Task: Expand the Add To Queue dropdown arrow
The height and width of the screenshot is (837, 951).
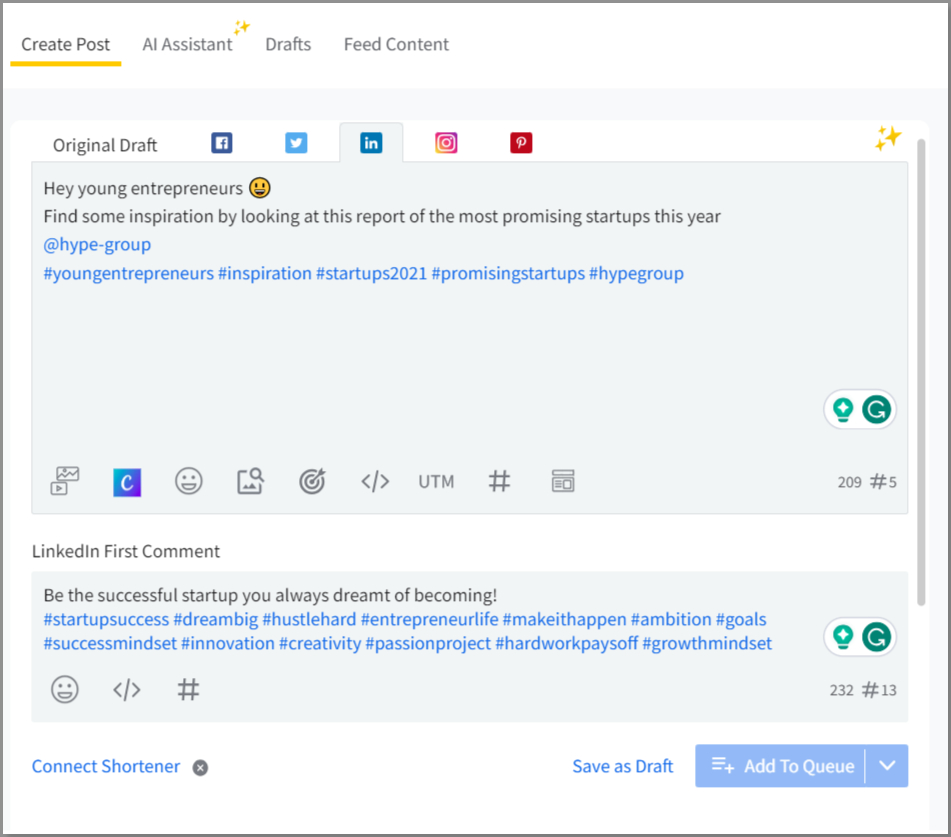Action: coord(887,766)
